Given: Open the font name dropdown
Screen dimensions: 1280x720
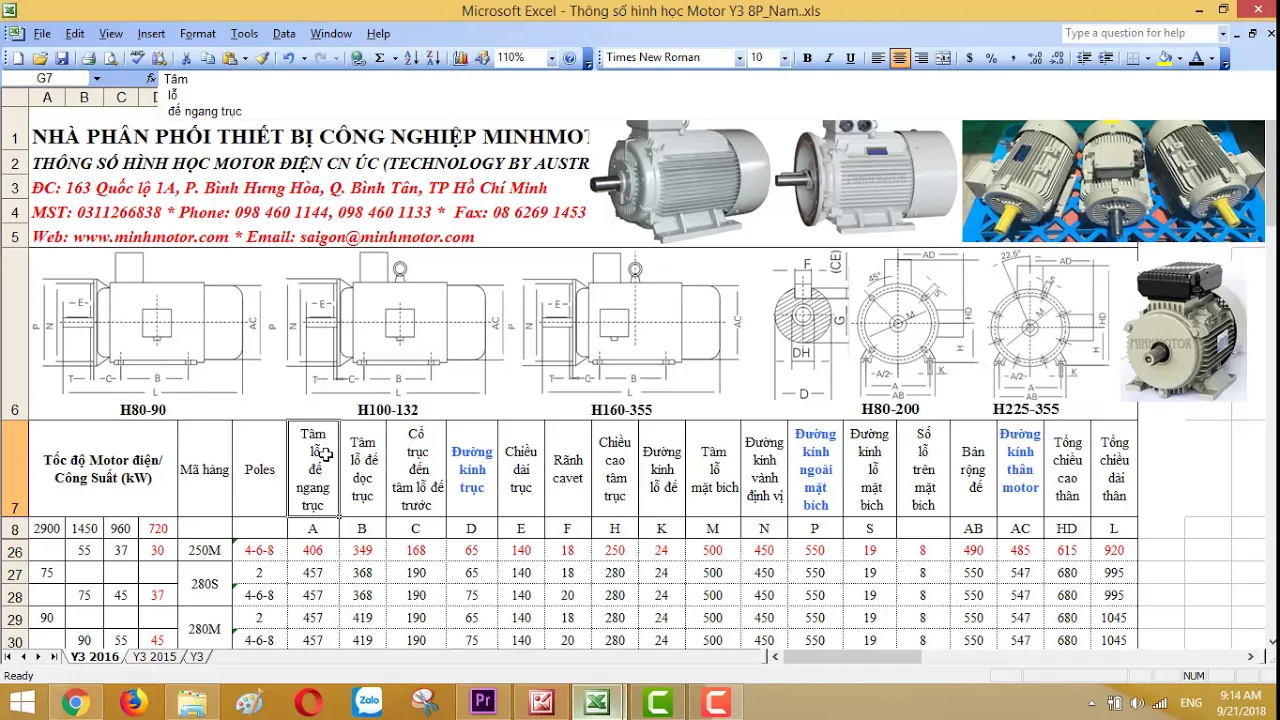Looking at the screenshot, I should tap(739, 58).
